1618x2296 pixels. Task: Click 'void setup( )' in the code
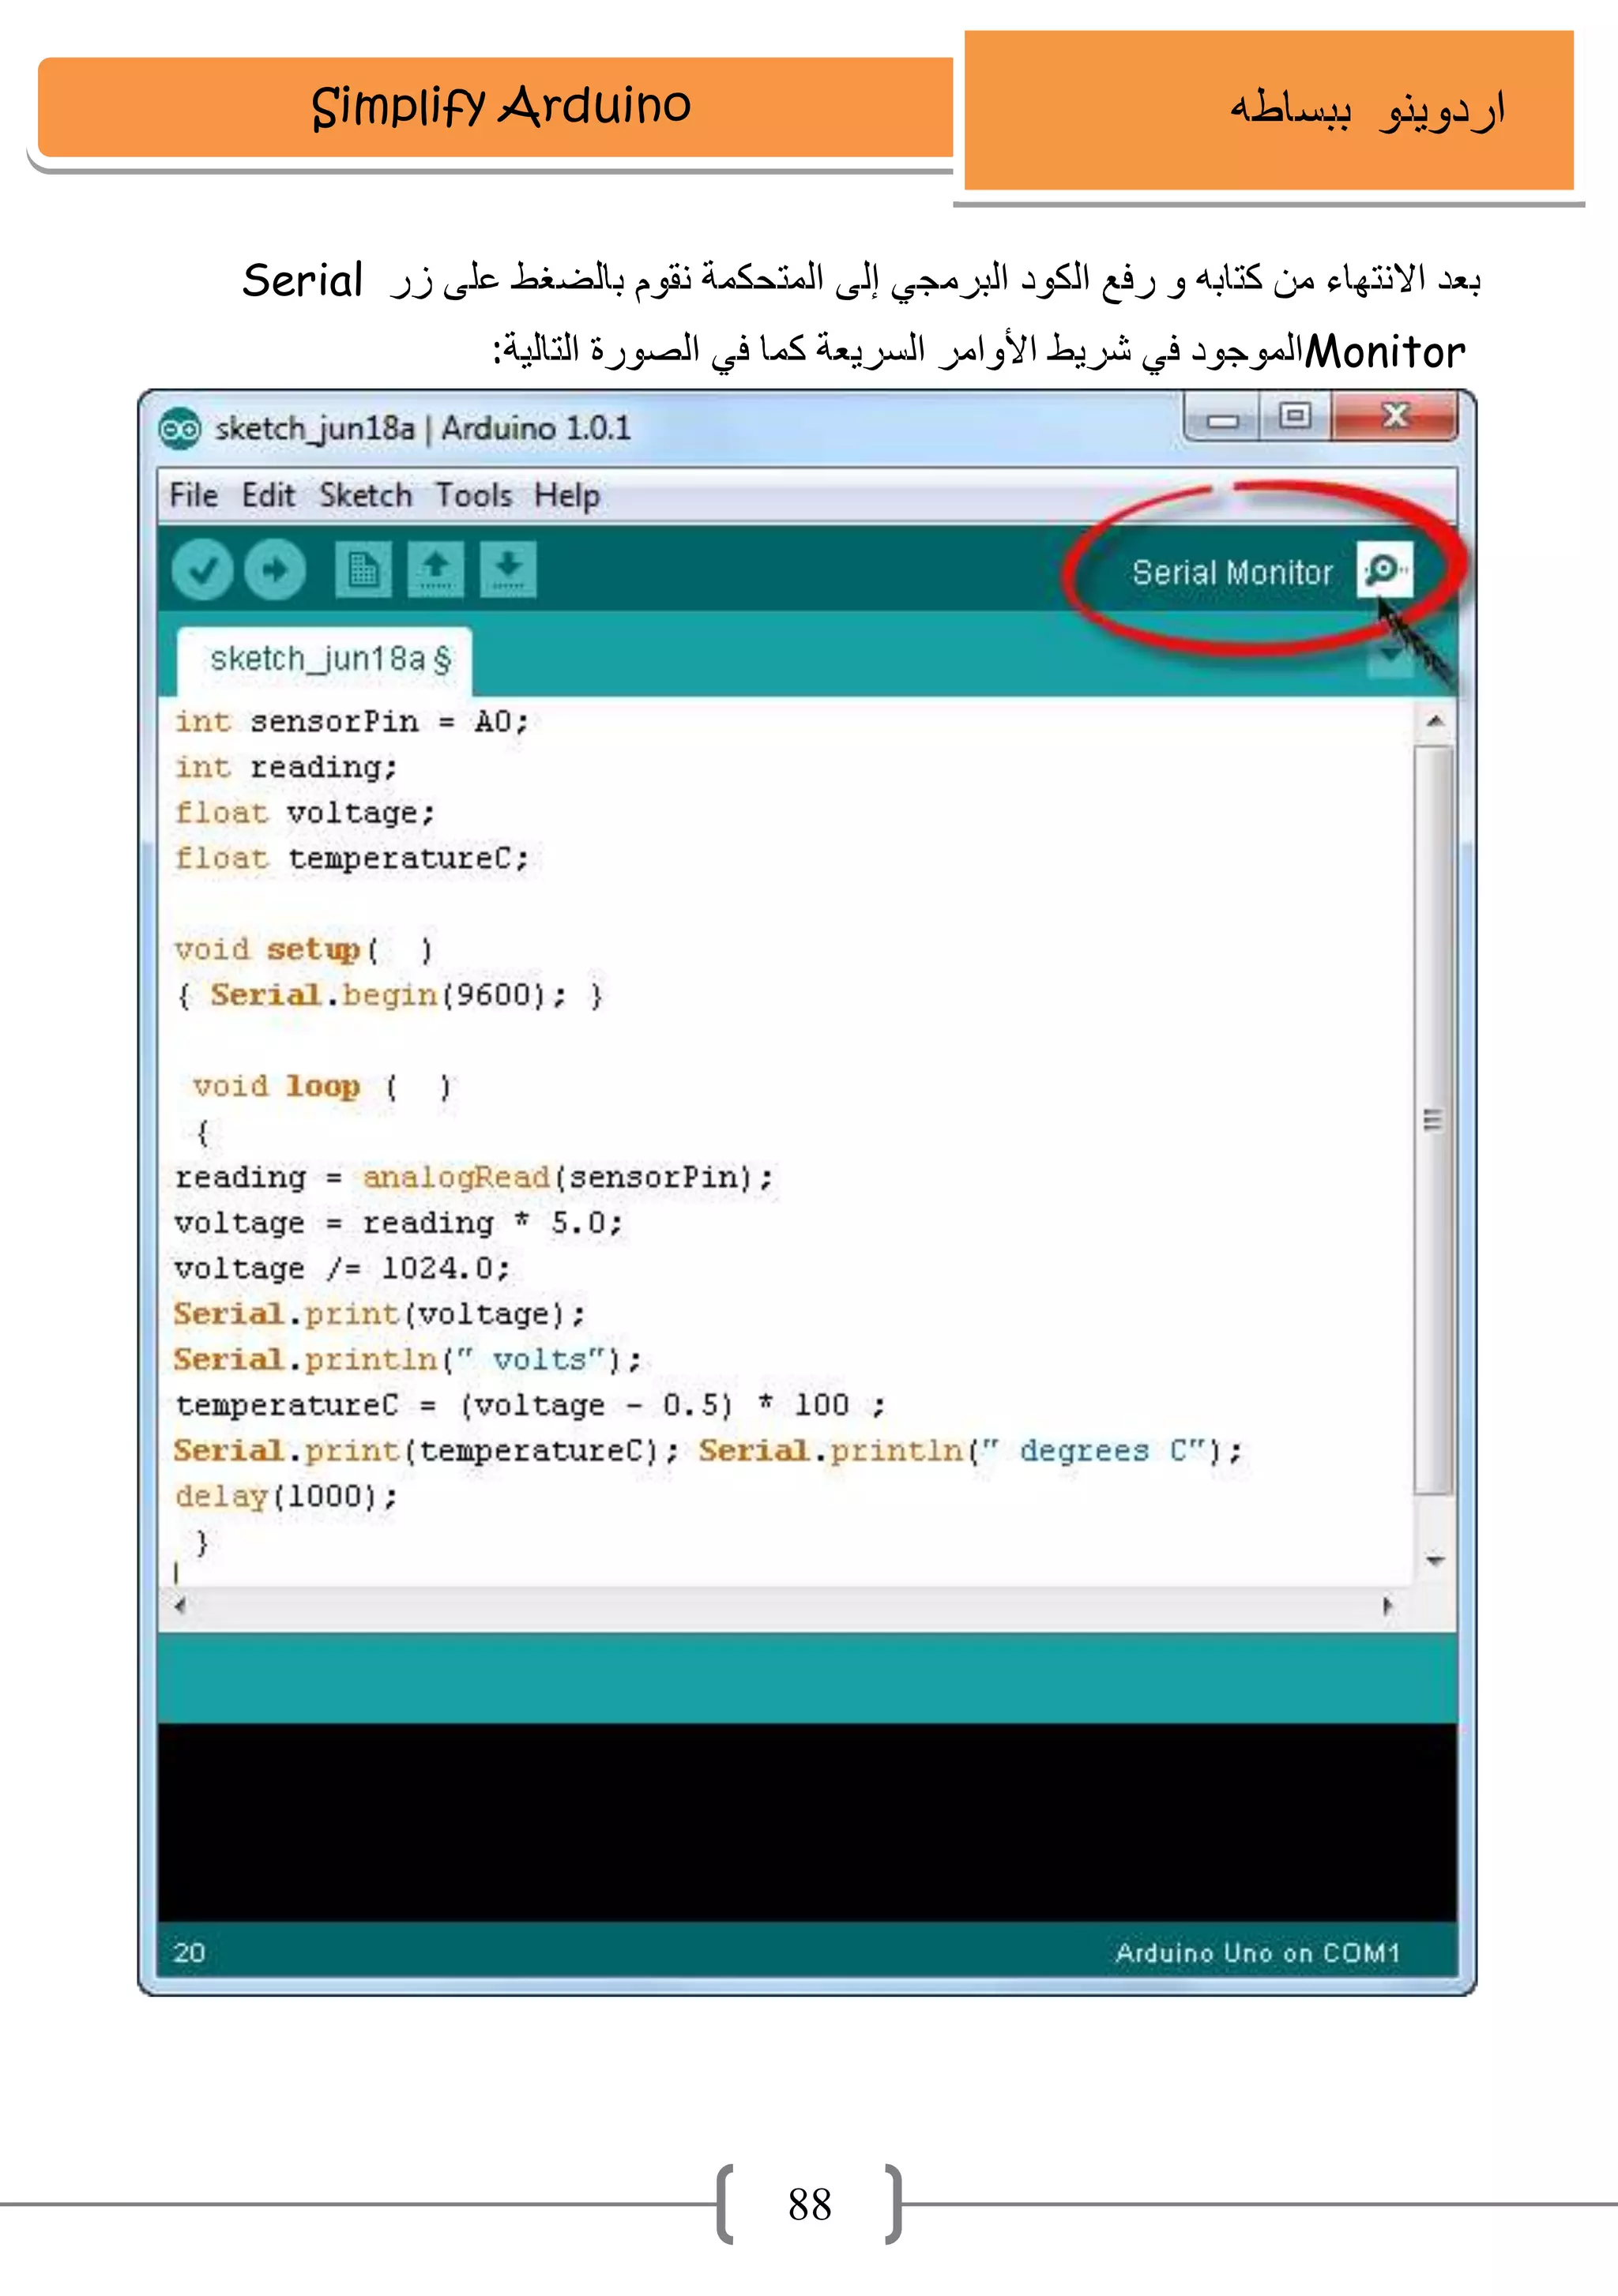tap(304, 950)
